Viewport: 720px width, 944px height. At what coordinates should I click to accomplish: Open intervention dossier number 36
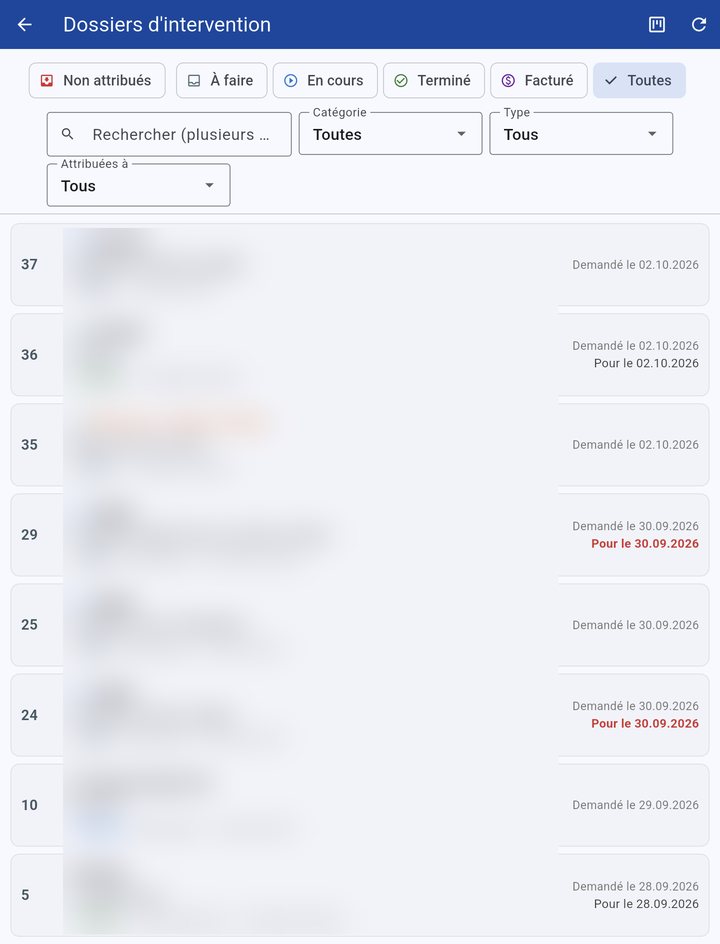[360, 355]
